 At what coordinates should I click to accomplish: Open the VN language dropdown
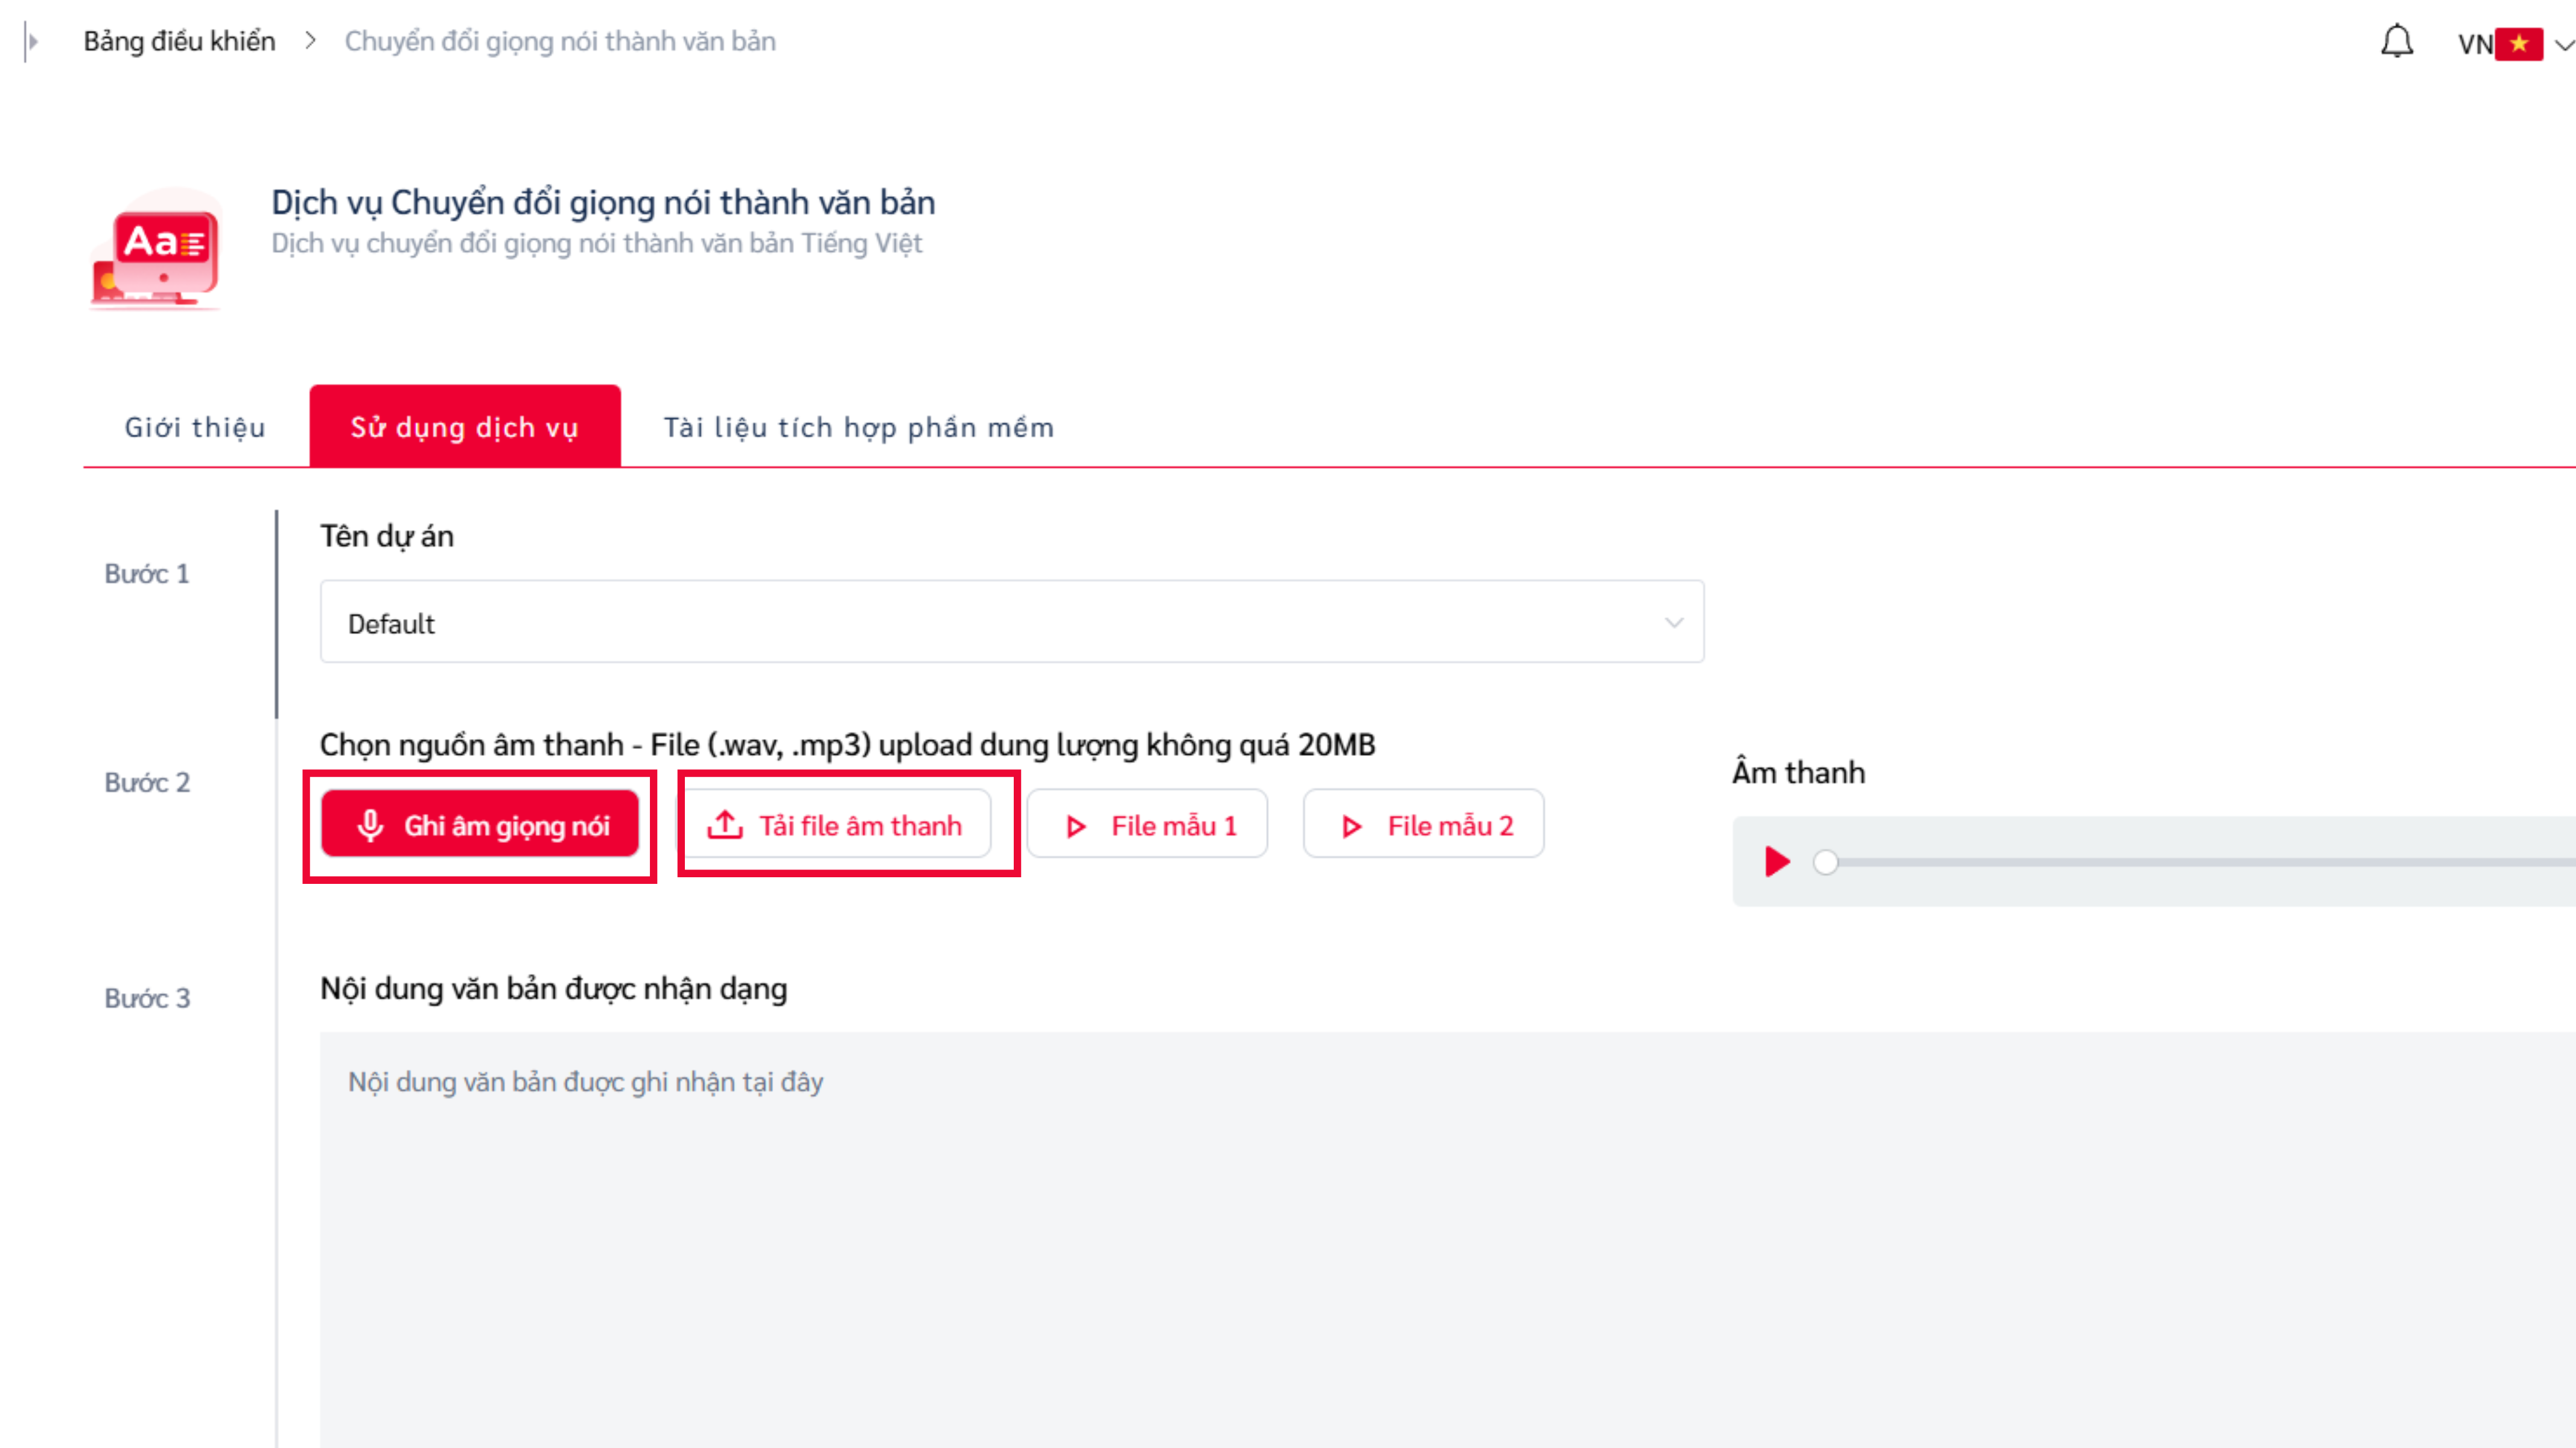coord(2516,44)
